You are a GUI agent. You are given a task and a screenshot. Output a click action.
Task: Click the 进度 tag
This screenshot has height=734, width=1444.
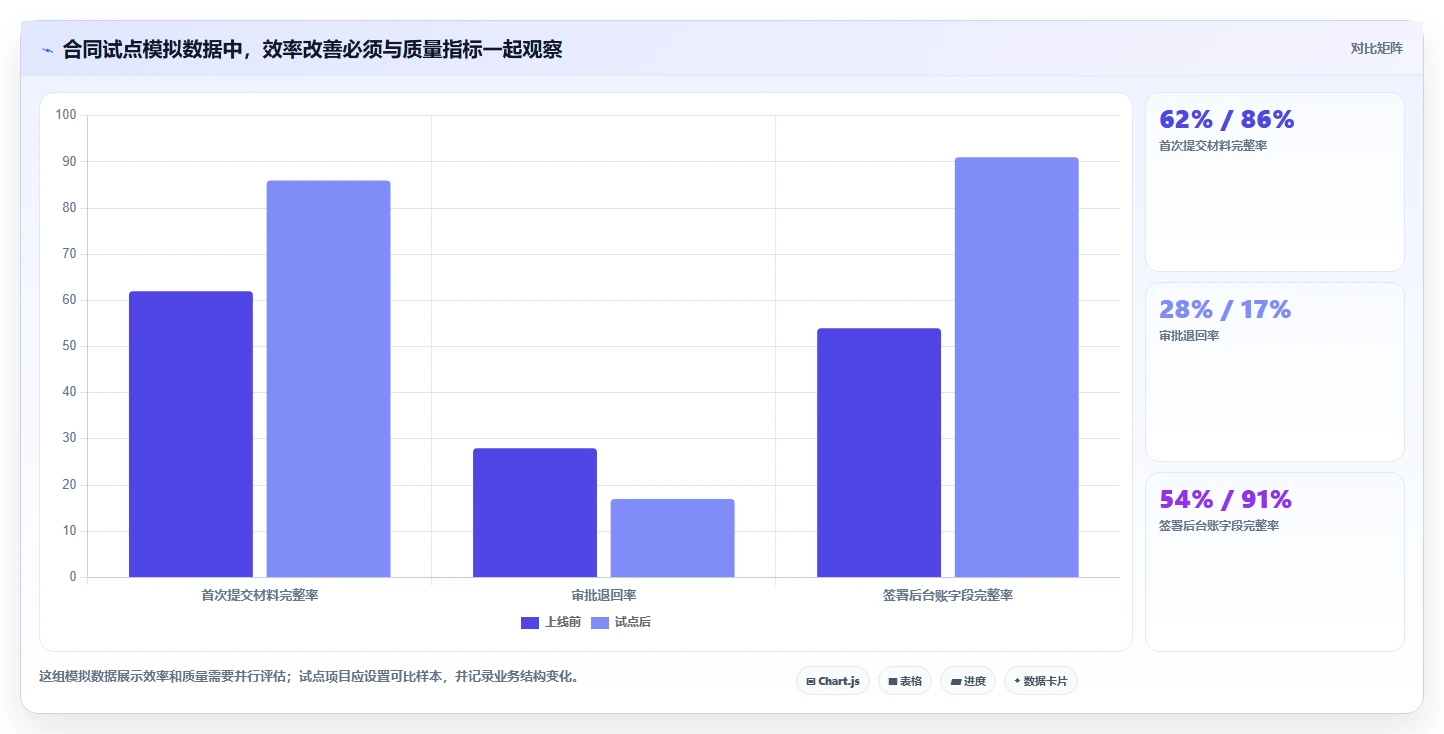pyautogui.click(x=968, y=681)
